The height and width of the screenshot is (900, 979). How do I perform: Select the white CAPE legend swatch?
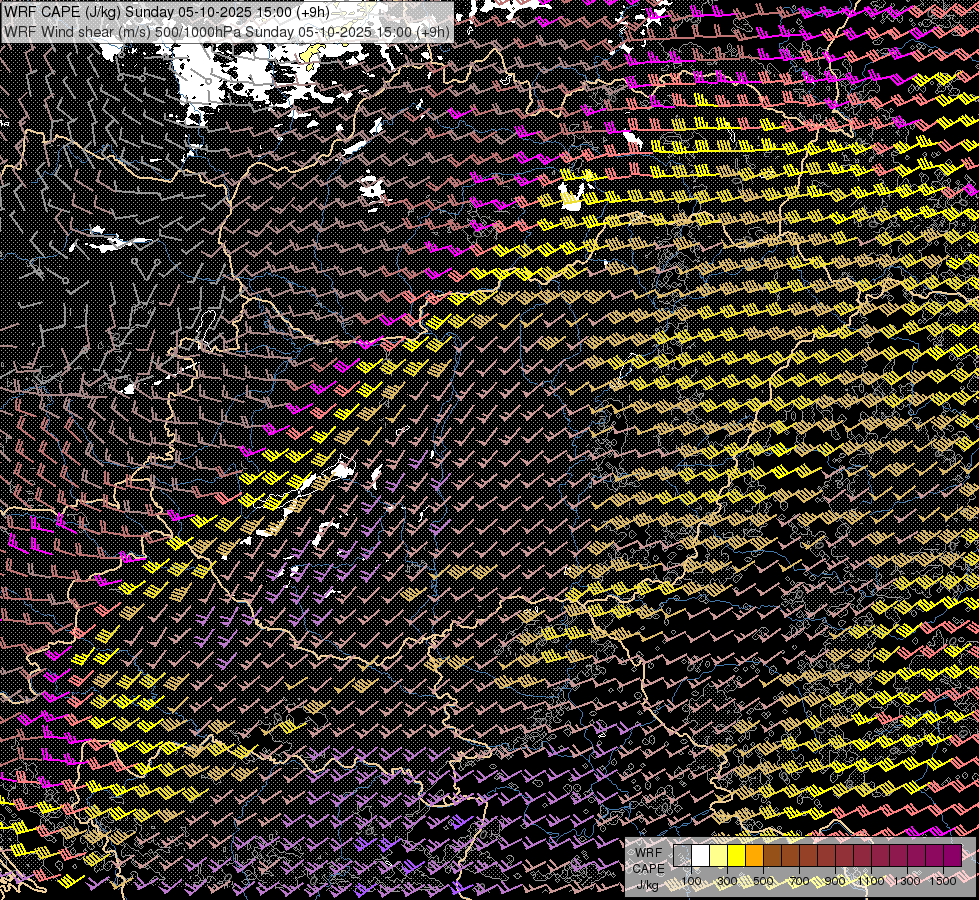pyautogui.click(x=701, y=856)
